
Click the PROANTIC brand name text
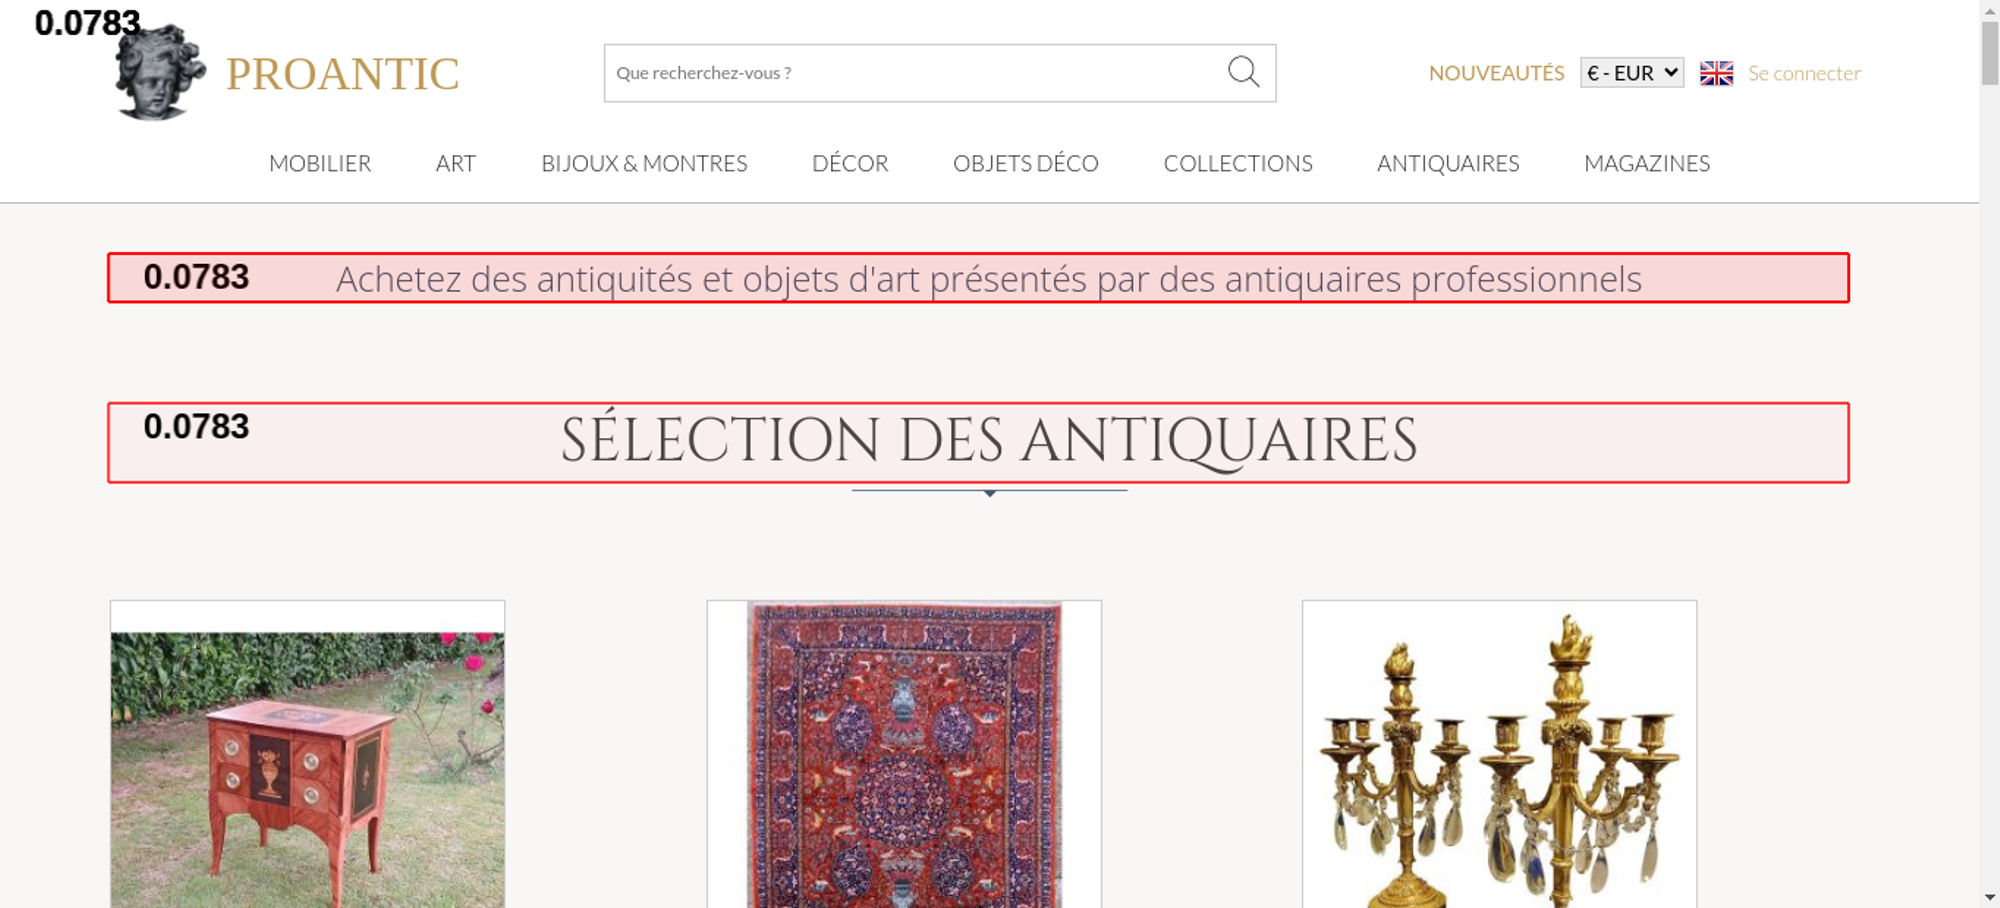(342, 74)
